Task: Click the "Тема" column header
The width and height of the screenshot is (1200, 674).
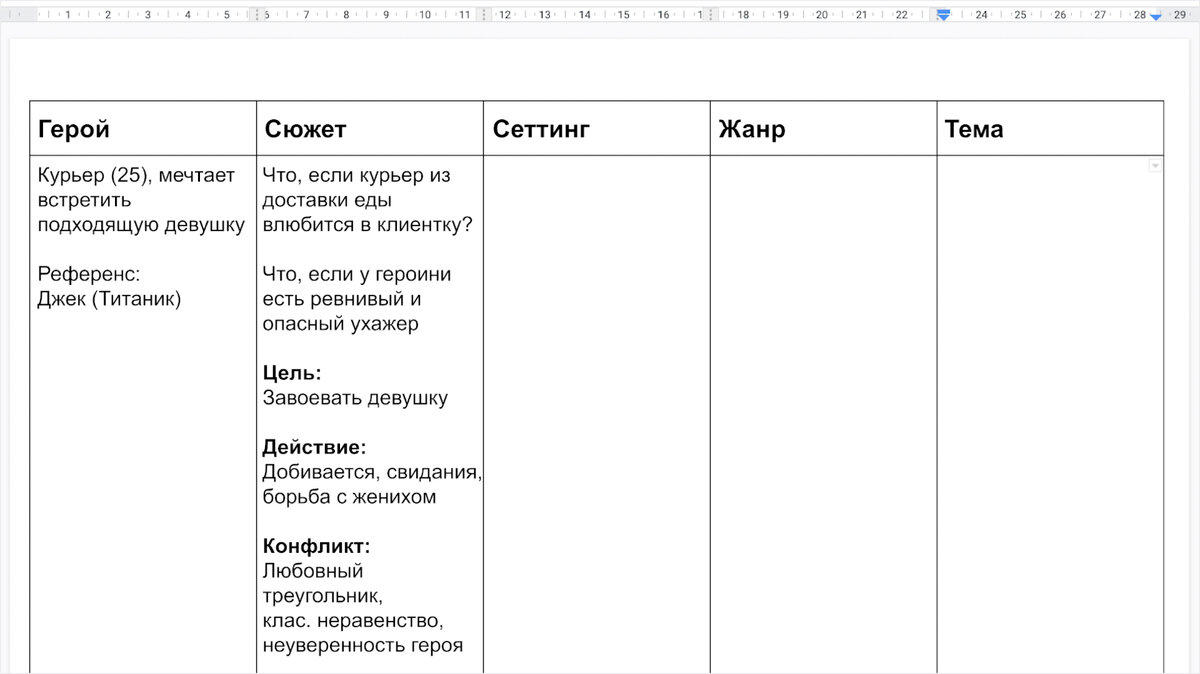Action: tap(973, 129)
